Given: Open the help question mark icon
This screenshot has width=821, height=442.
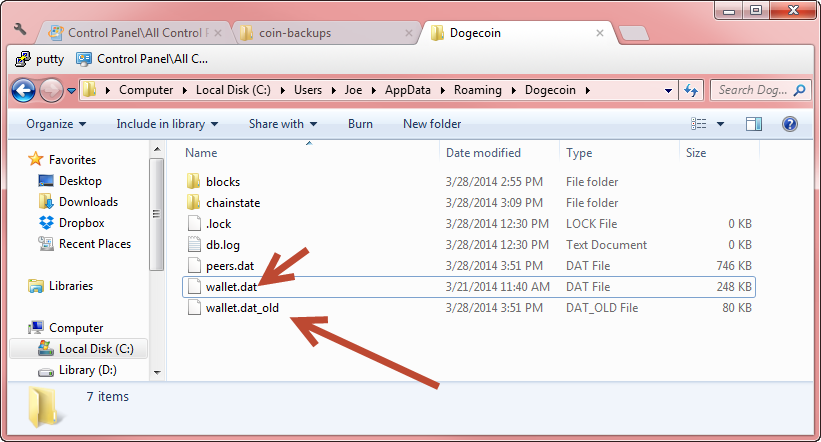Looking at the screenshot, I should point(790,124).
